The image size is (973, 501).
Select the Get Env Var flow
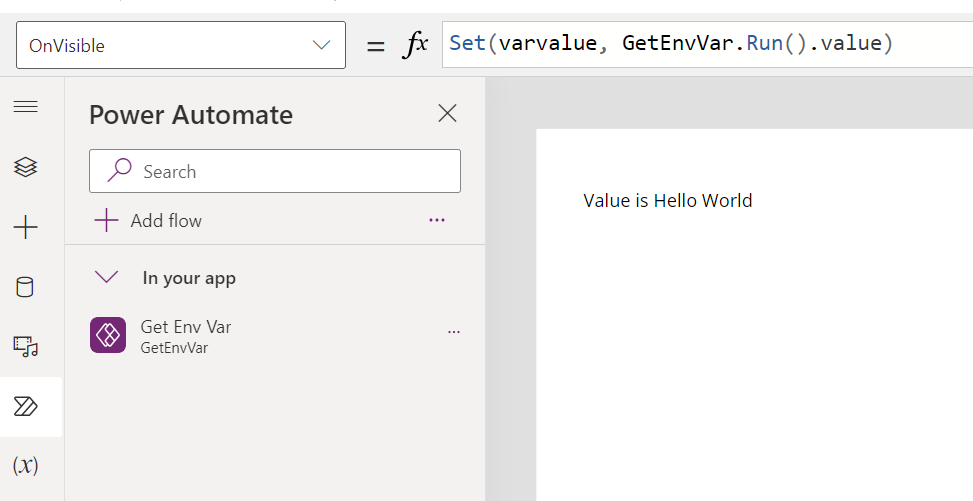275,335
